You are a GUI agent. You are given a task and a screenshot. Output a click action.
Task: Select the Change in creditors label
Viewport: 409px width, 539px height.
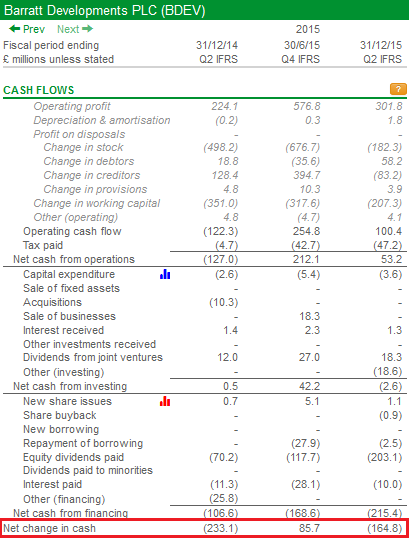pyautogui.click(x=92, y=175)
